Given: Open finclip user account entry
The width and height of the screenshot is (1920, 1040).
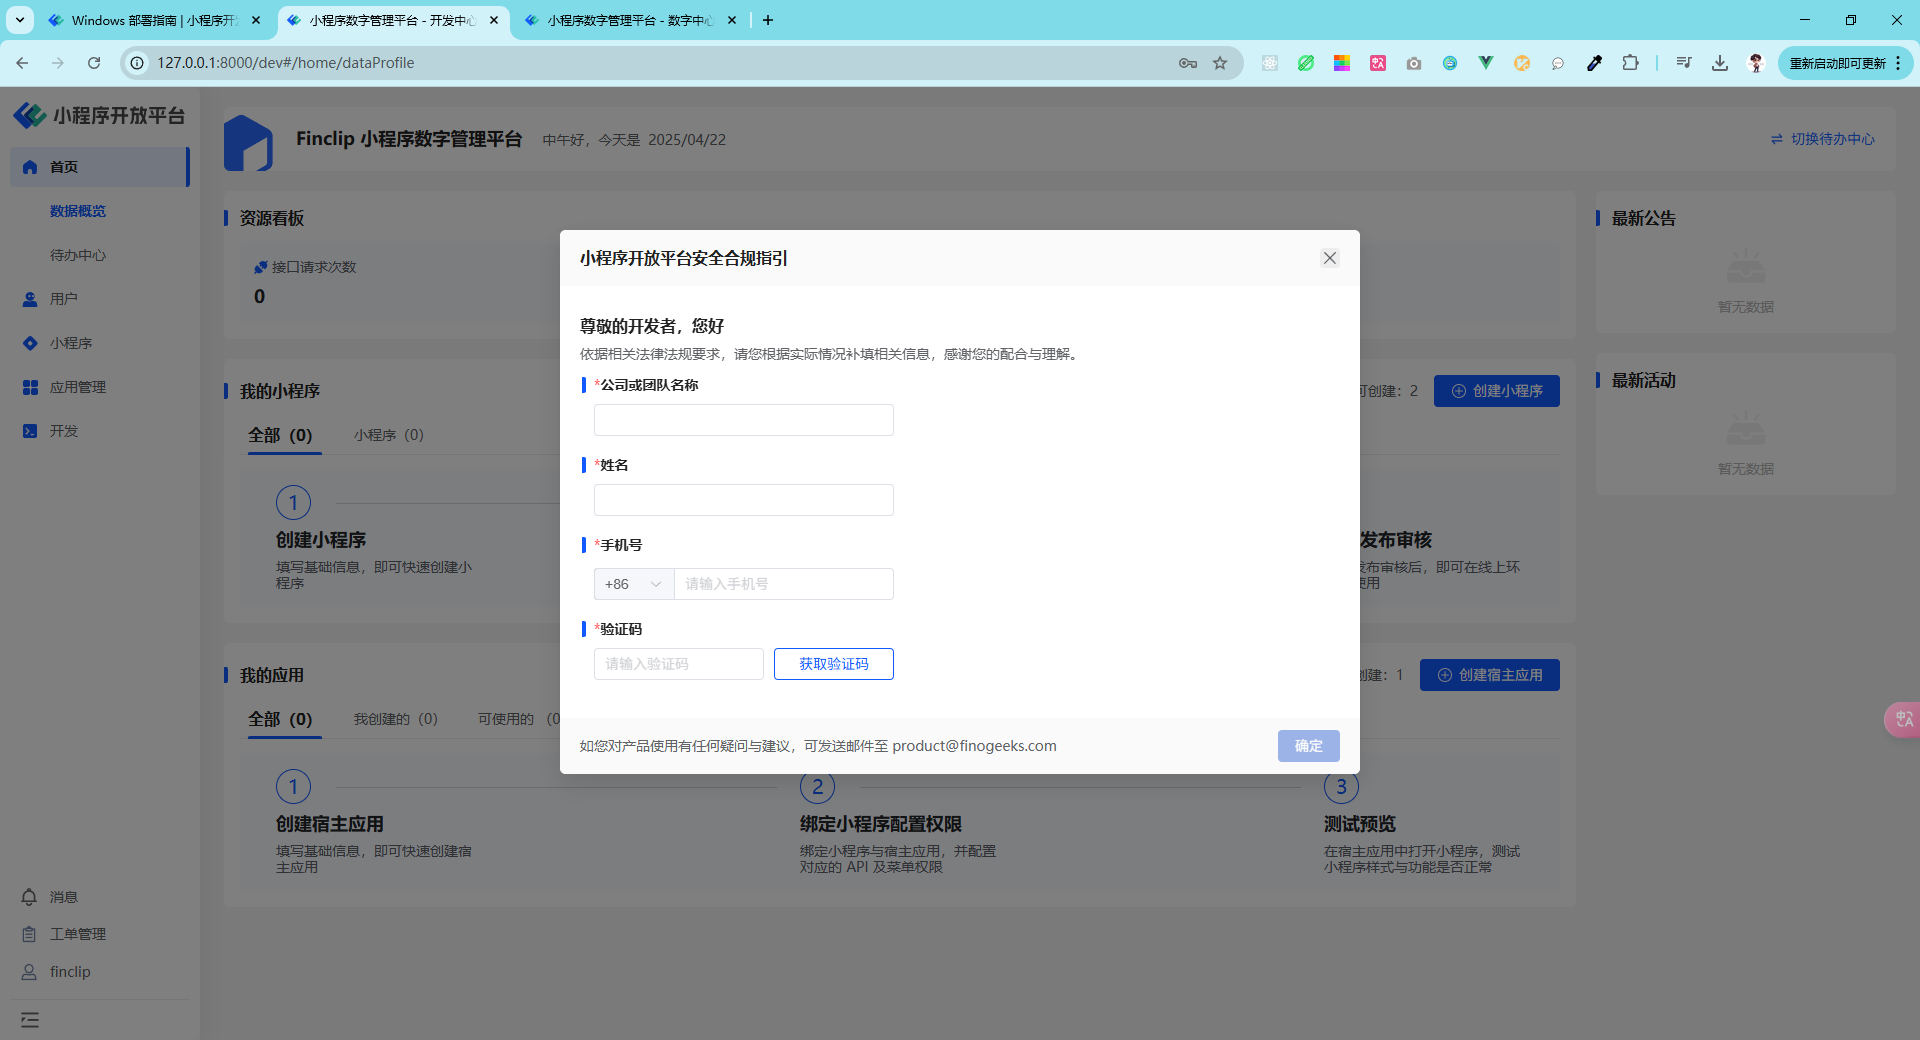Looking at the screenshot, I should point(56,972).
